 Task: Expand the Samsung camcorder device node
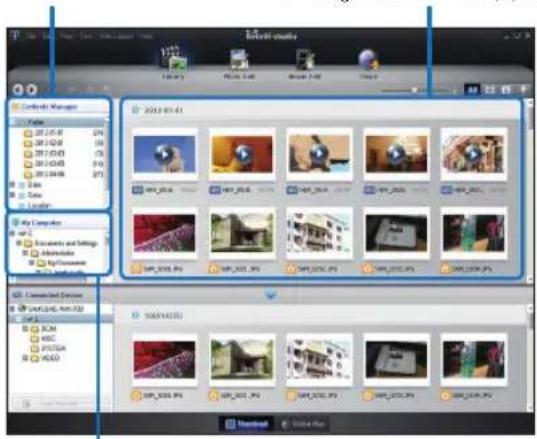(12, 309)
